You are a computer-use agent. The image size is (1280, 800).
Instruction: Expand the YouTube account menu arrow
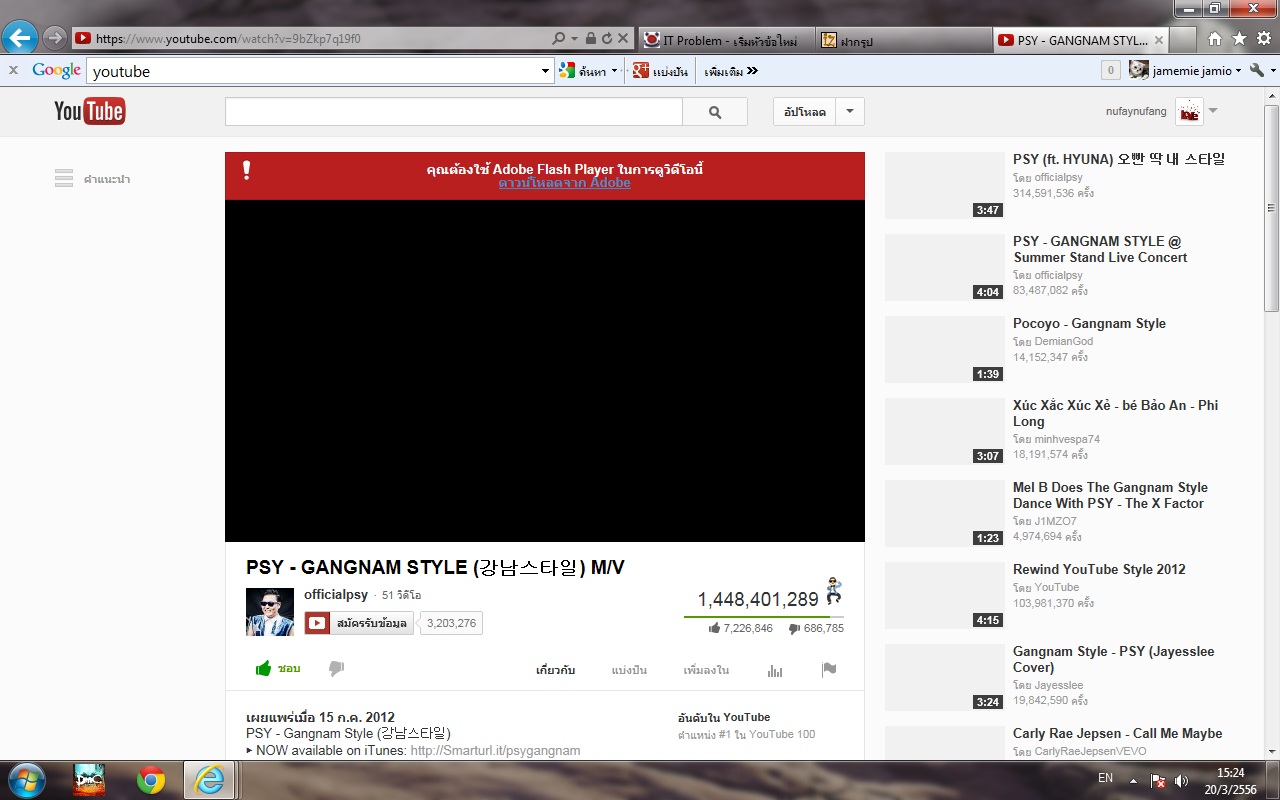[1213, 111]
